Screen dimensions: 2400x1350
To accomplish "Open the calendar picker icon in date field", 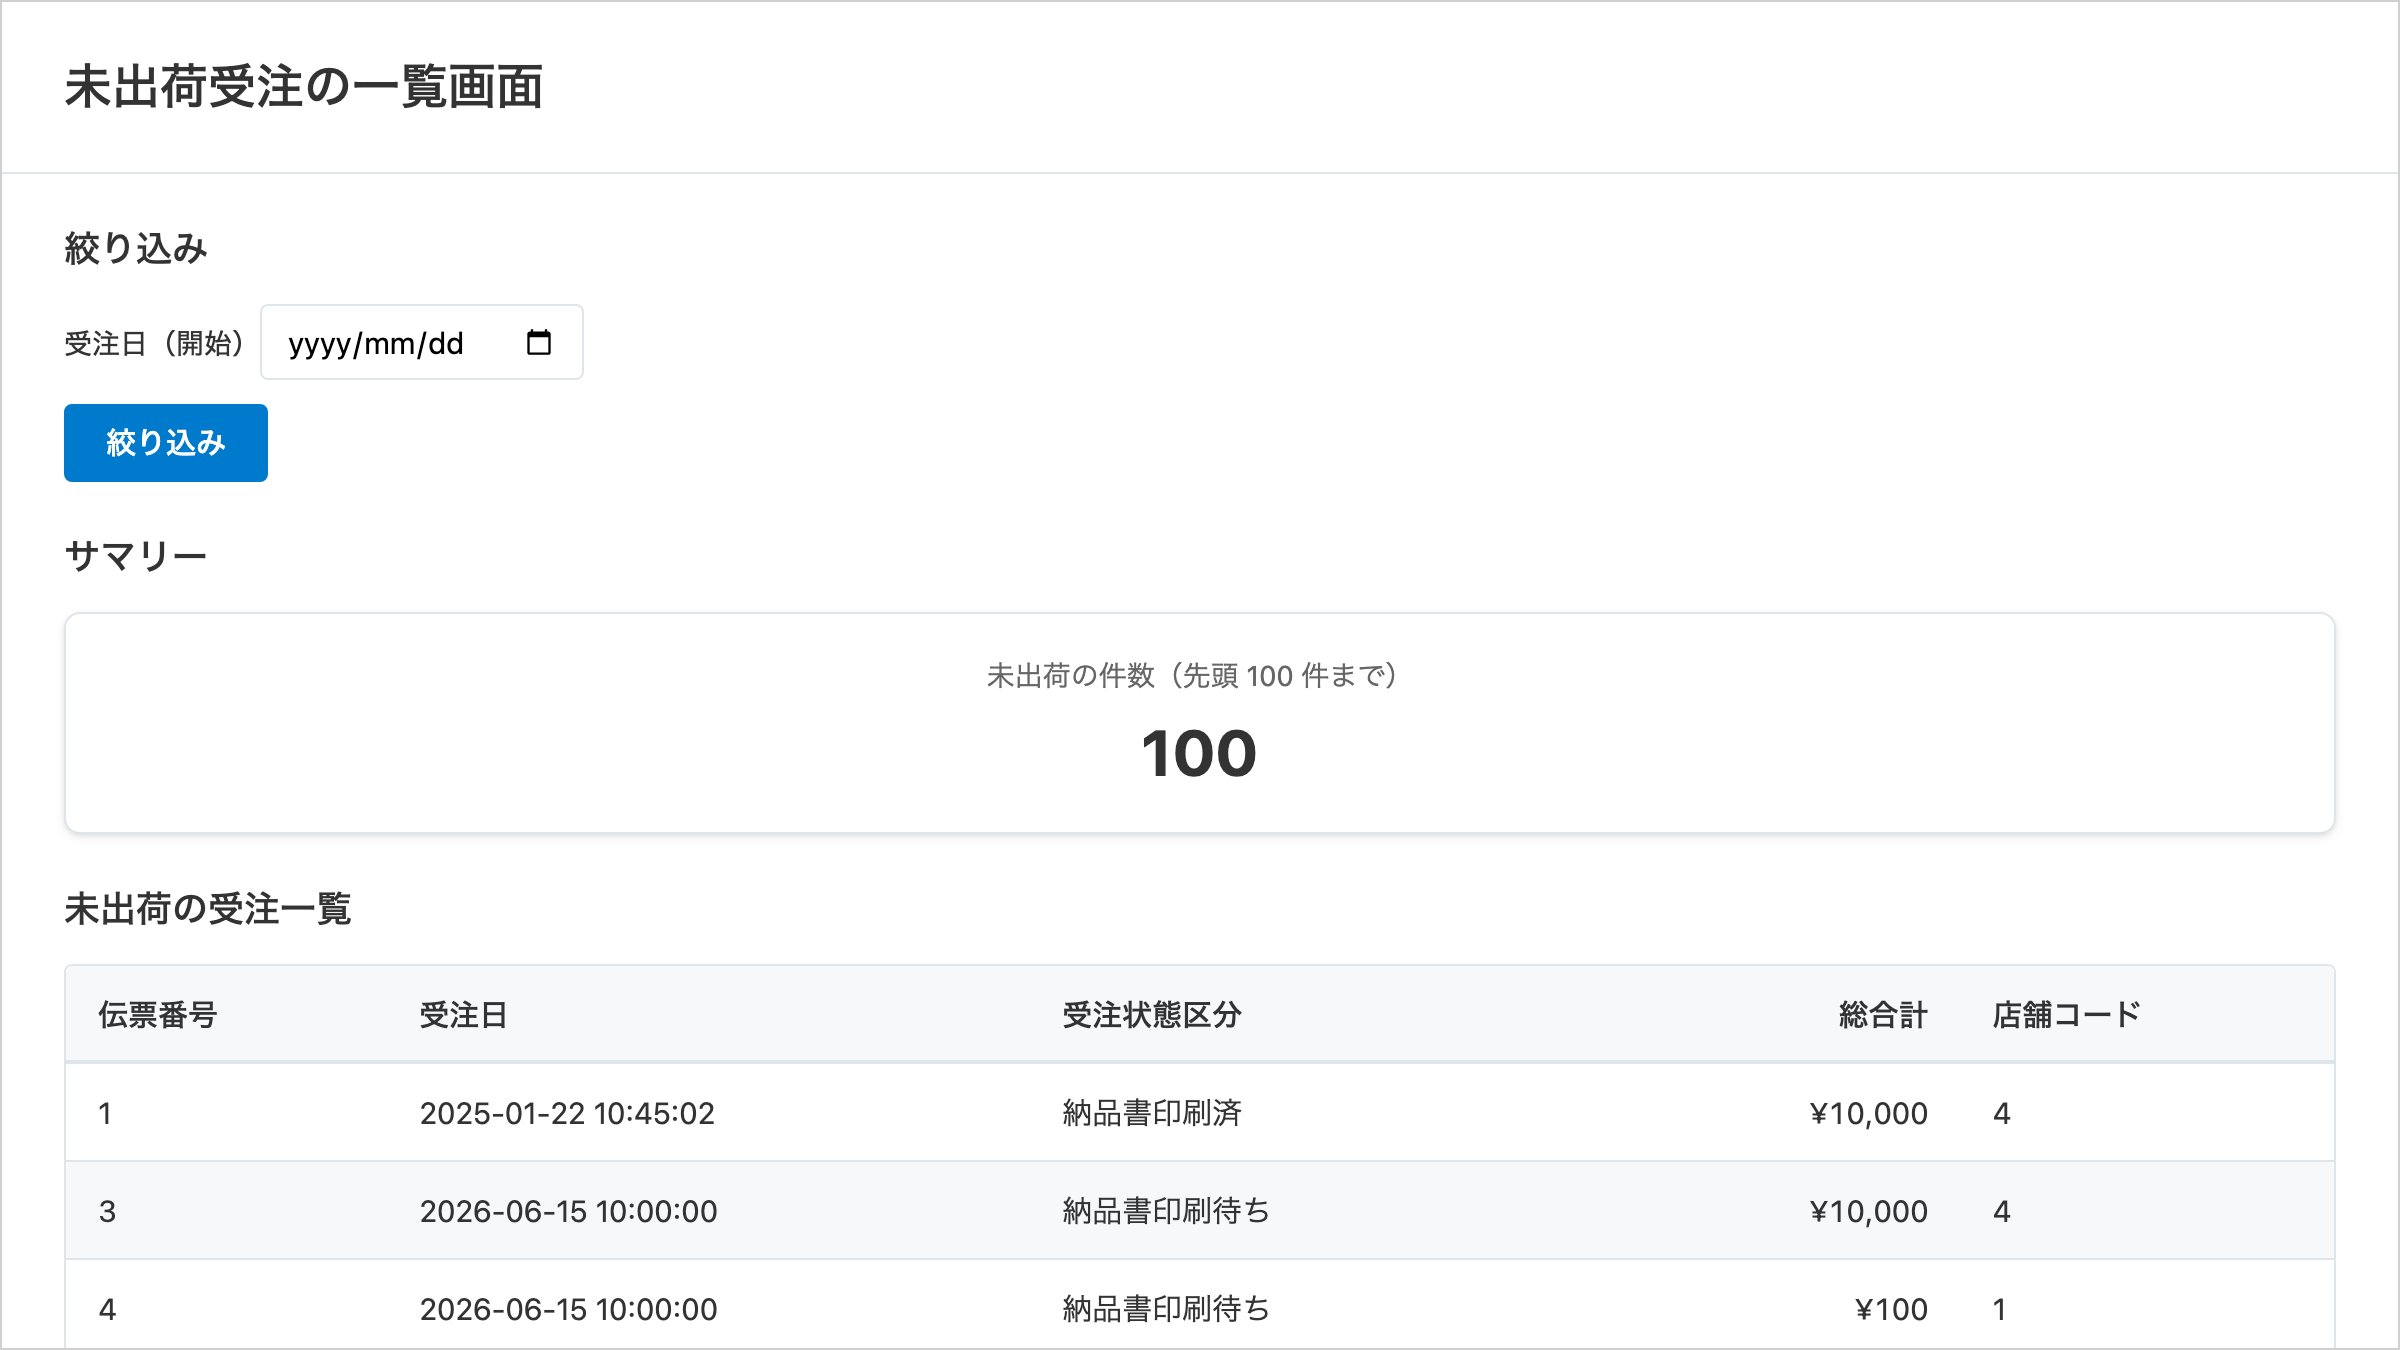I will 539,343.
